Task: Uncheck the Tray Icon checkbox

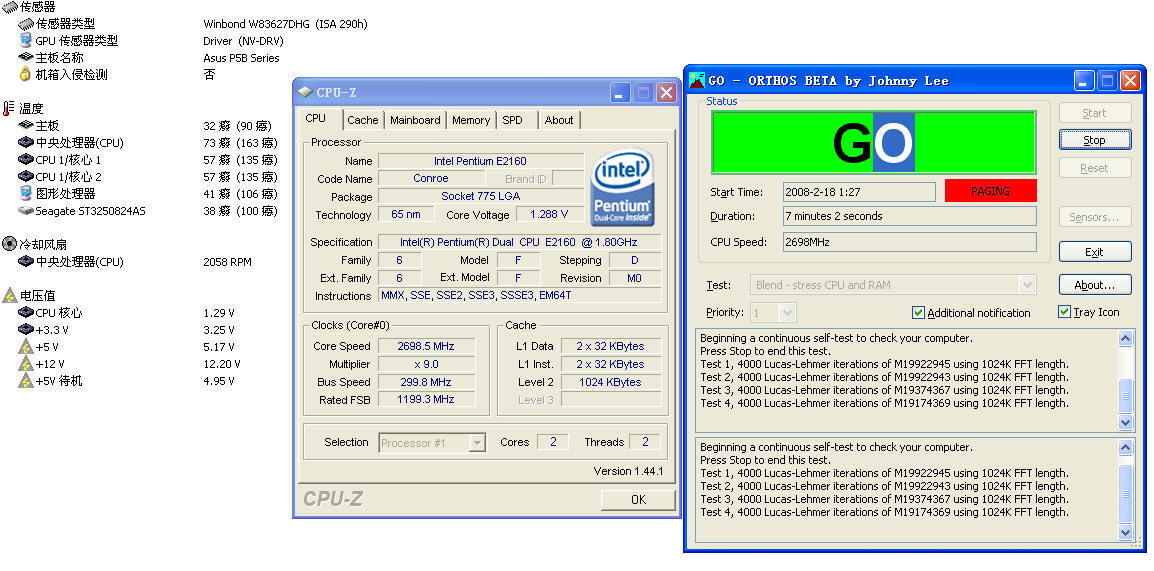Action: point(1064,312)
